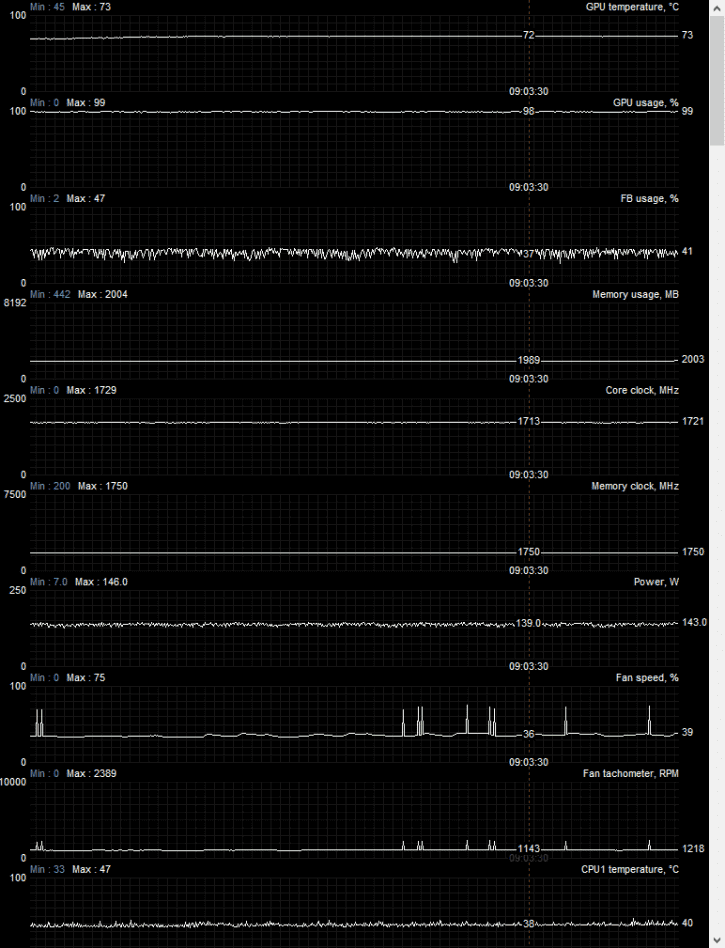Click the Memory usage, MB label
The image size is (725, 948).
pos(635,294)
